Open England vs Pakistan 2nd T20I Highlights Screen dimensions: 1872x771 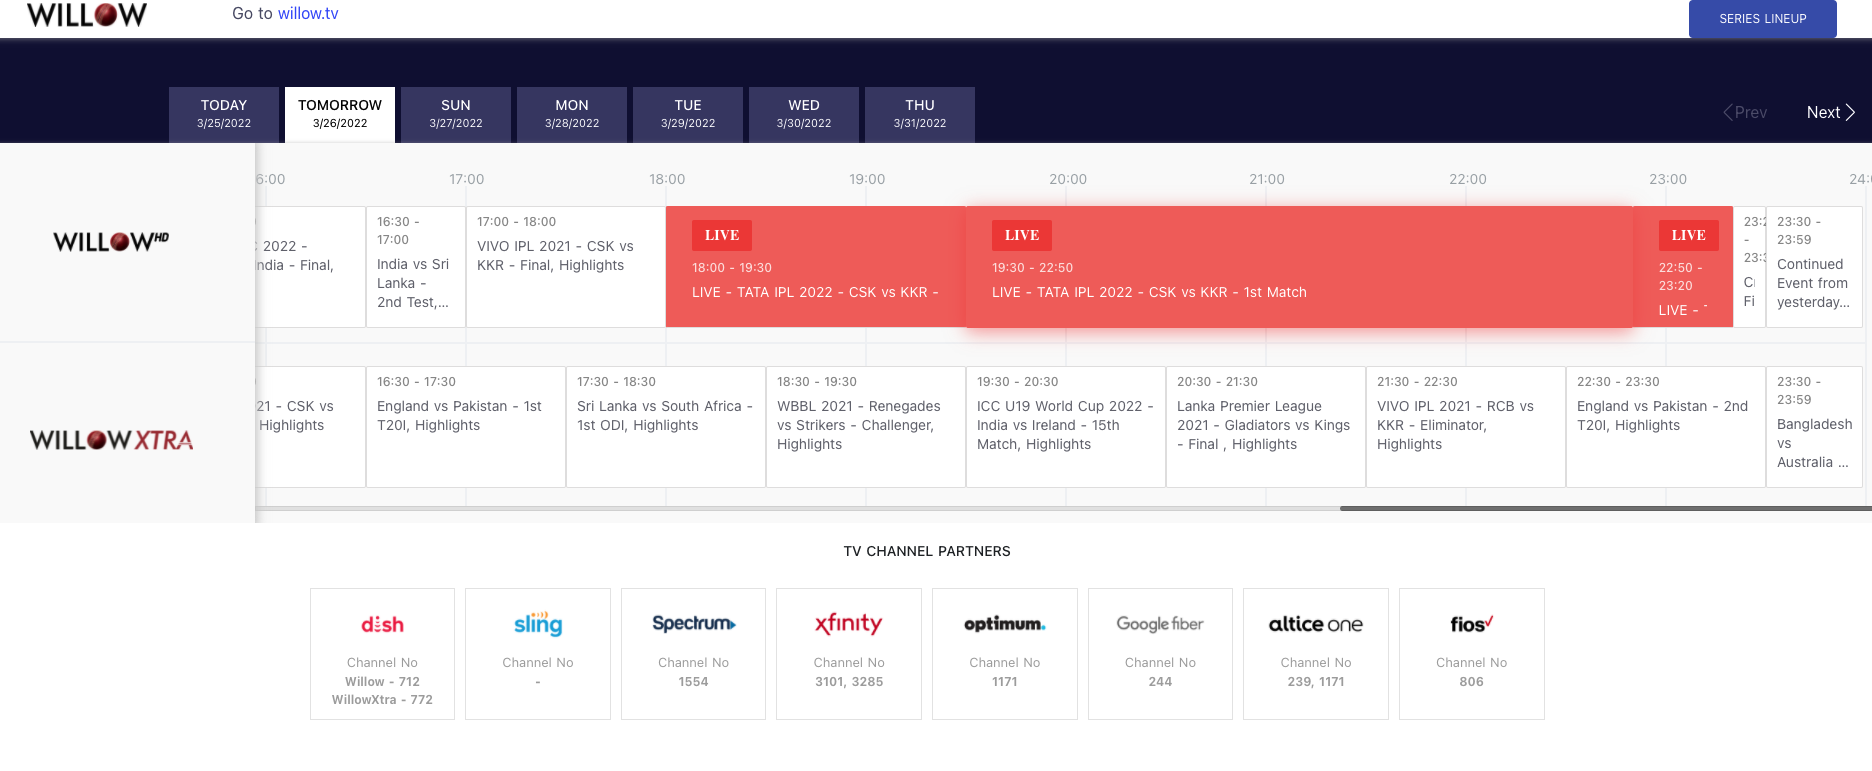click(x=1666, y=427)
